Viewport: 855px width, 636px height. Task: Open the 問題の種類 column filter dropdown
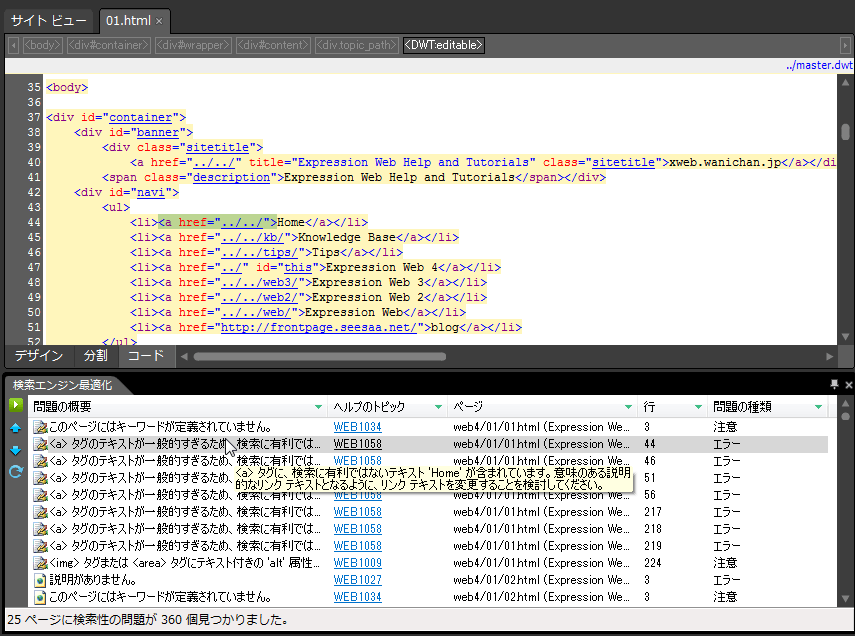click(x=818, y=407)
